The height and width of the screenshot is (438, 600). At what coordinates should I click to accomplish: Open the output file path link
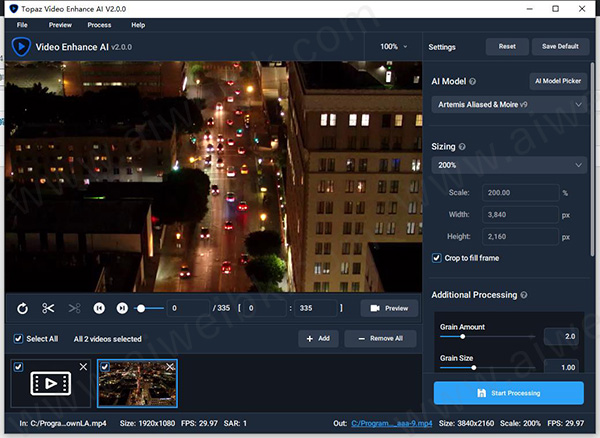click(x=392, y=423)
